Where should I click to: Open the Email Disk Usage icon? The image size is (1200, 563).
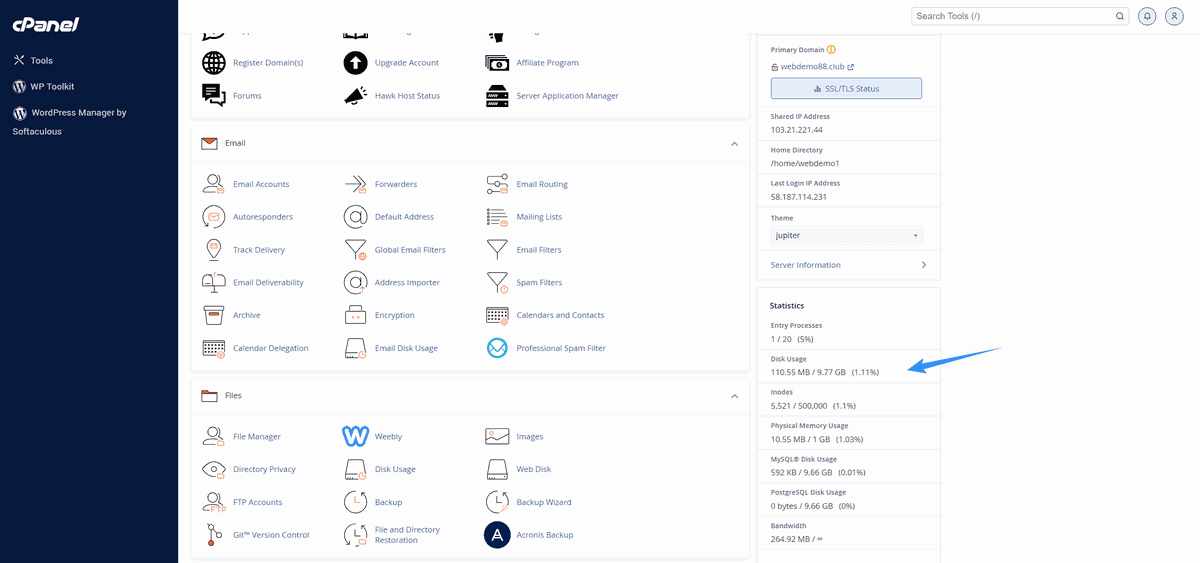[355, 348]
